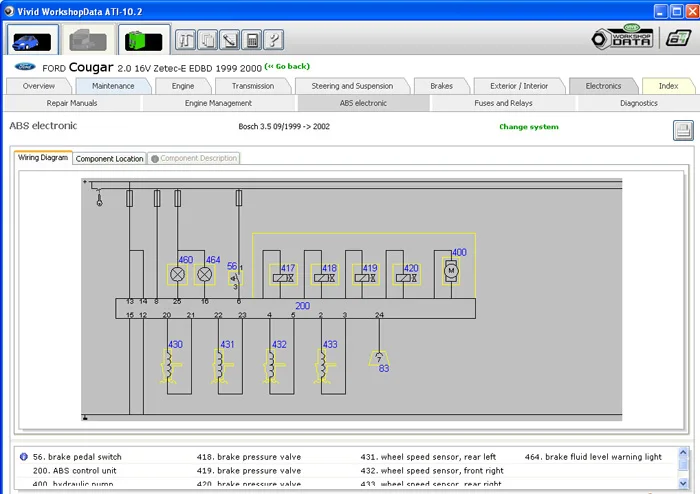Click the diagonal pencil toolbar icon

click(x=230, y=40)
